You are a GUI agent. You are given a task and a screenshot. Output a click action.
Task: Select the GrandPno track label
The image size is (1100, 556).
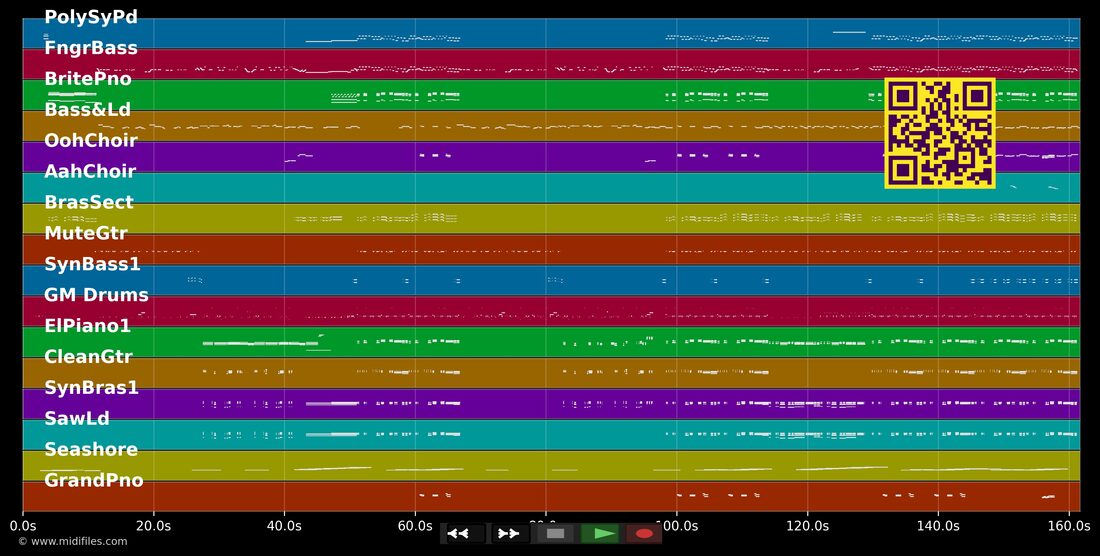point(94,480)
